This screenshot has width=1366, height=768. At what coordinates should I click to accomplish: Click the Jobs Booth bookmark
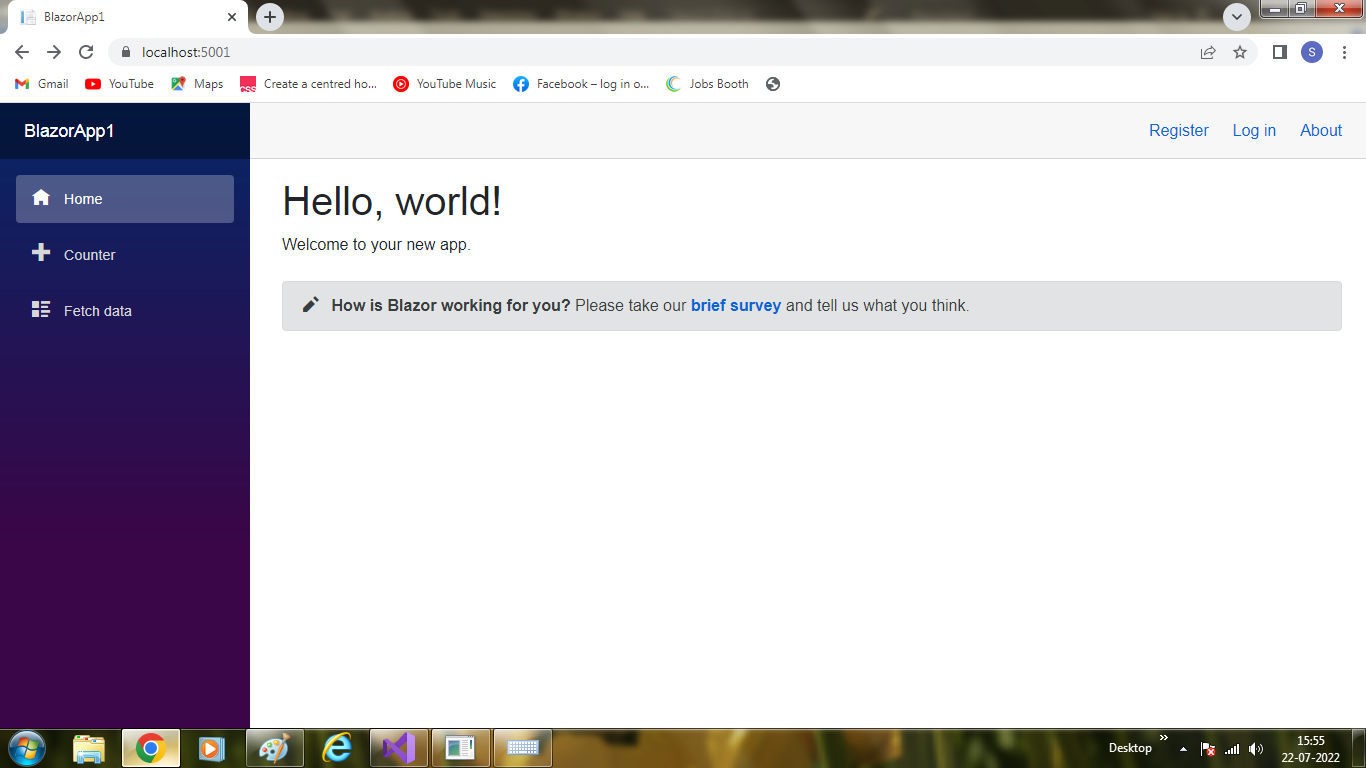point(707,84)
